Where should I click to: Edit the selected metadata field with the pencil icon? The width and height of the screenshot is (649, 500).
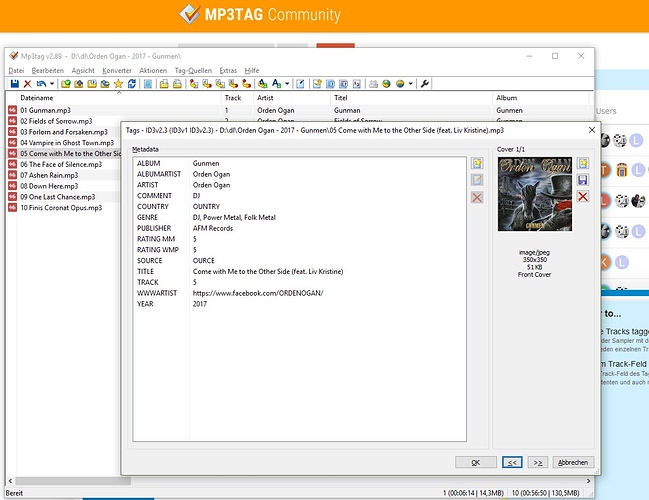coord(477,180)
